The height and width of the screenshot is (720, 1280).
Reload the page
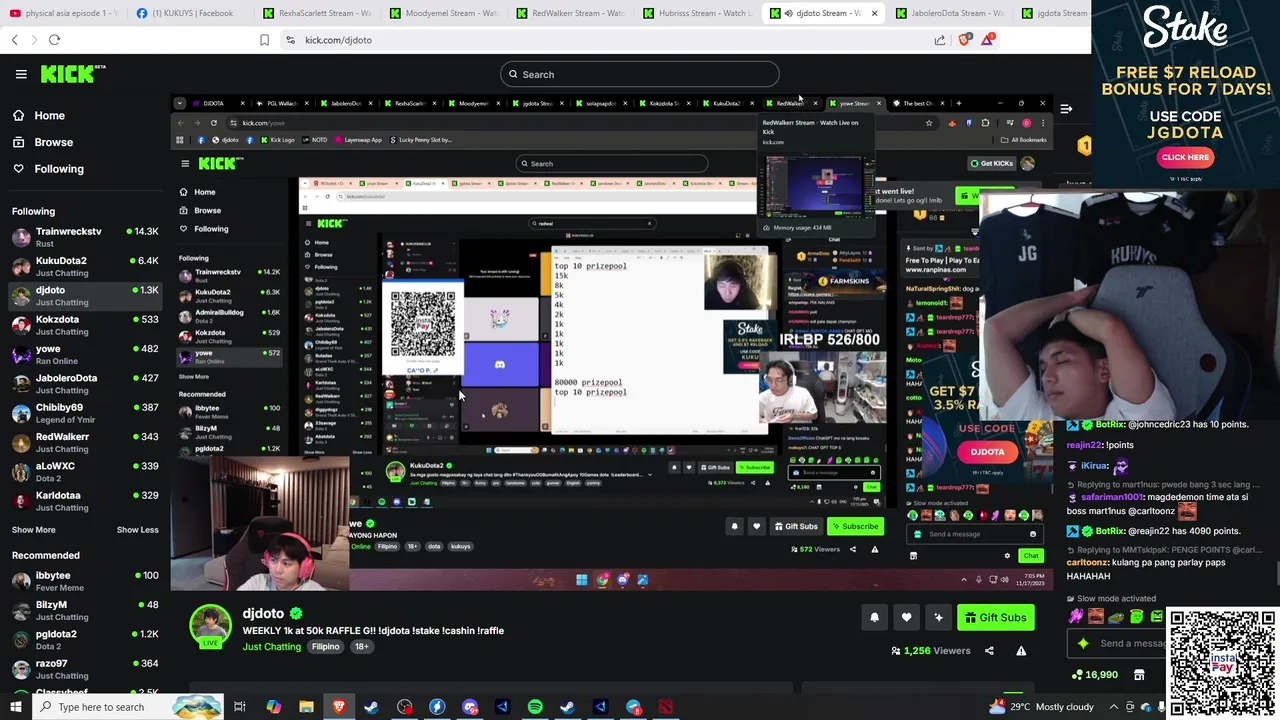(x=54, y=40)
